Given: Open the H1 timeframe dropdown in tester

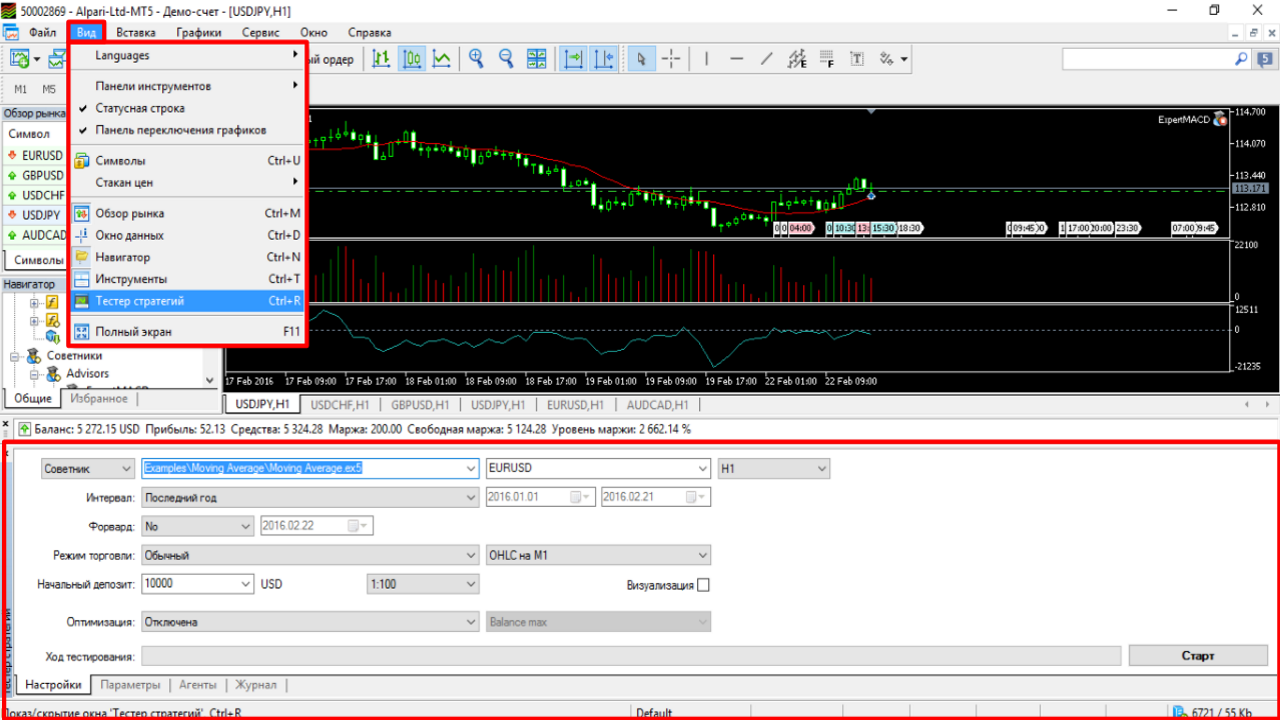Looking at the screenshot, I should [774, 468].
